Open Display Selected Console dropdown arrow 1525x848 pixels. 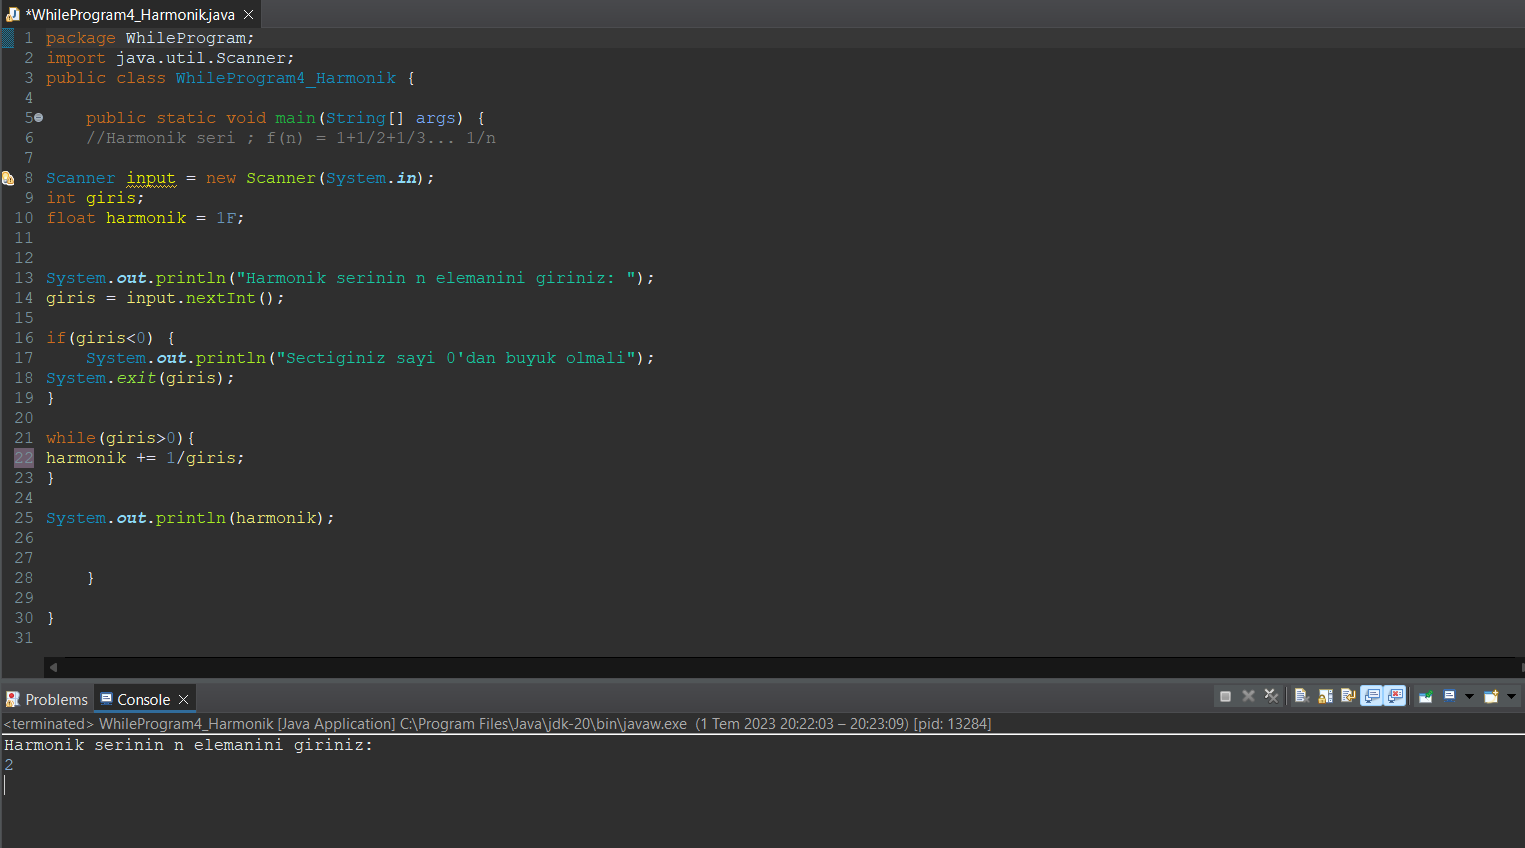[x=1469, y=696]
